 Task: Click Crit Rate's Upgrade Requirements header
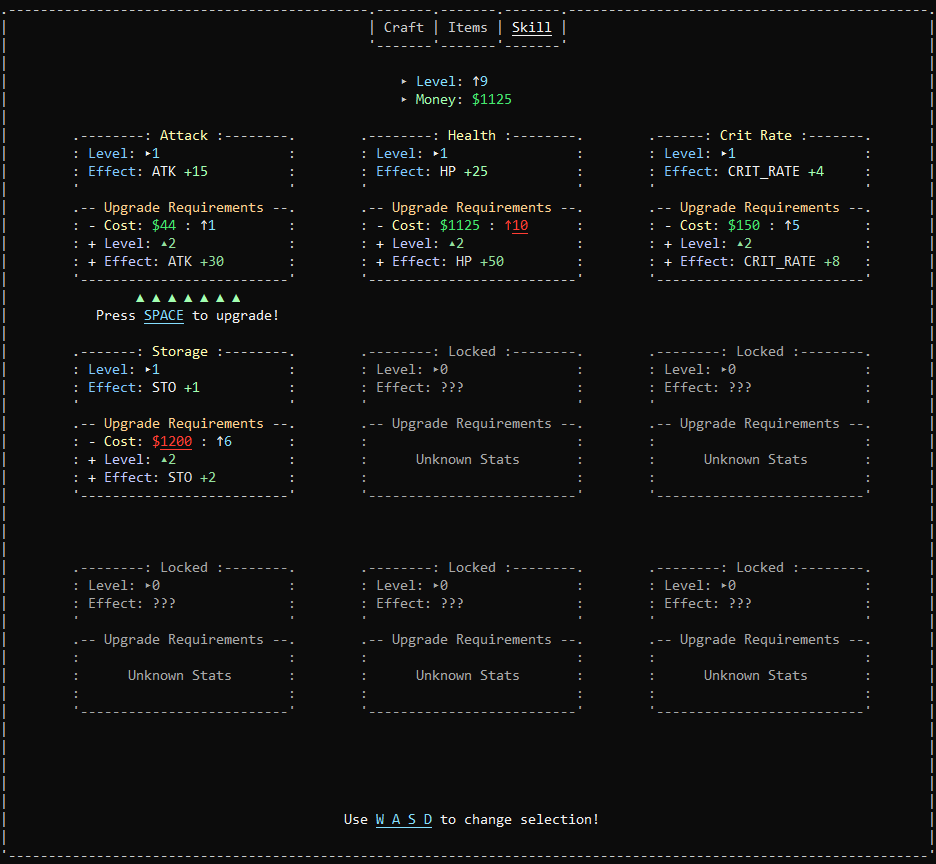(759, 208)
